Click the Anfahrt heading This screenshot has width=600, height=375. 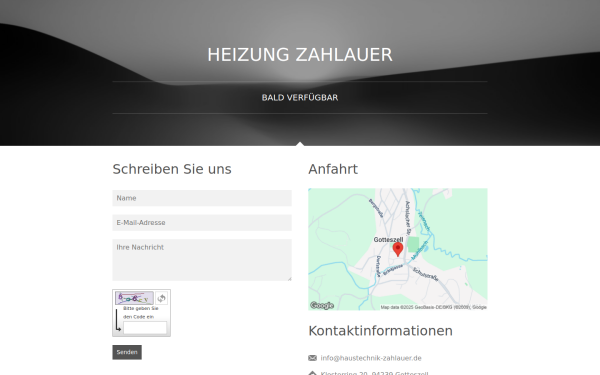pyautogui.click(x=333, y=169)
